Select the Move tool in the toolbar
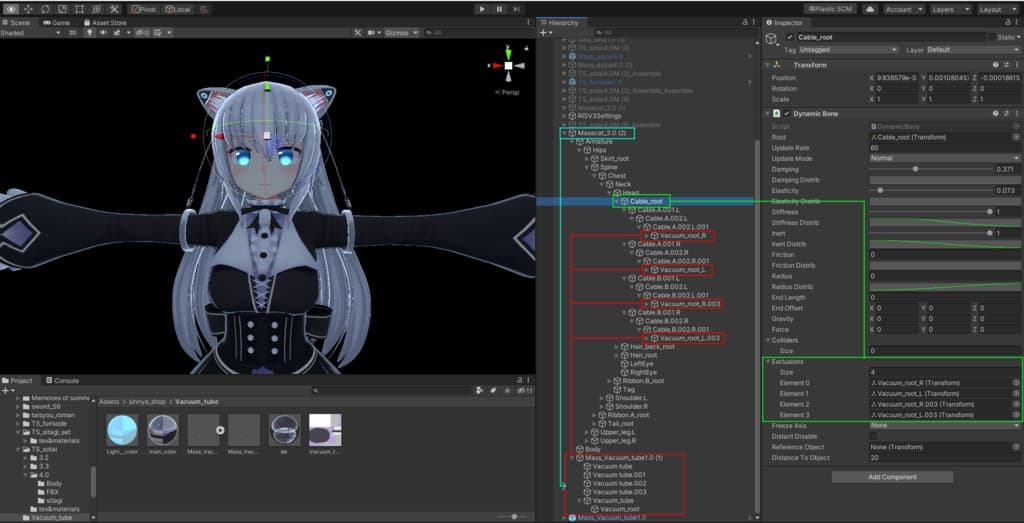1024x523 pixels. [x=28, y=8]
